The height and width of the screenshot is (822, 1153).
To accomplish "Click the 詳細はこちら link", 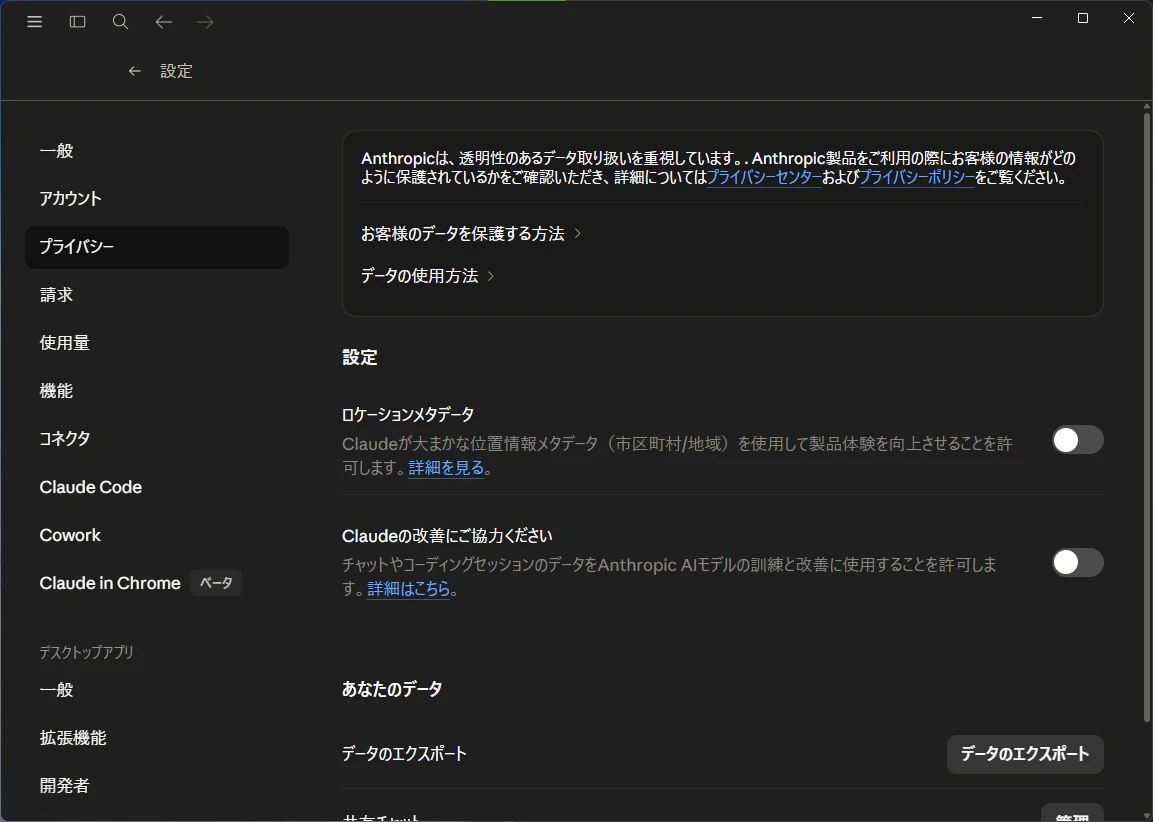I will tap(408, 589).
